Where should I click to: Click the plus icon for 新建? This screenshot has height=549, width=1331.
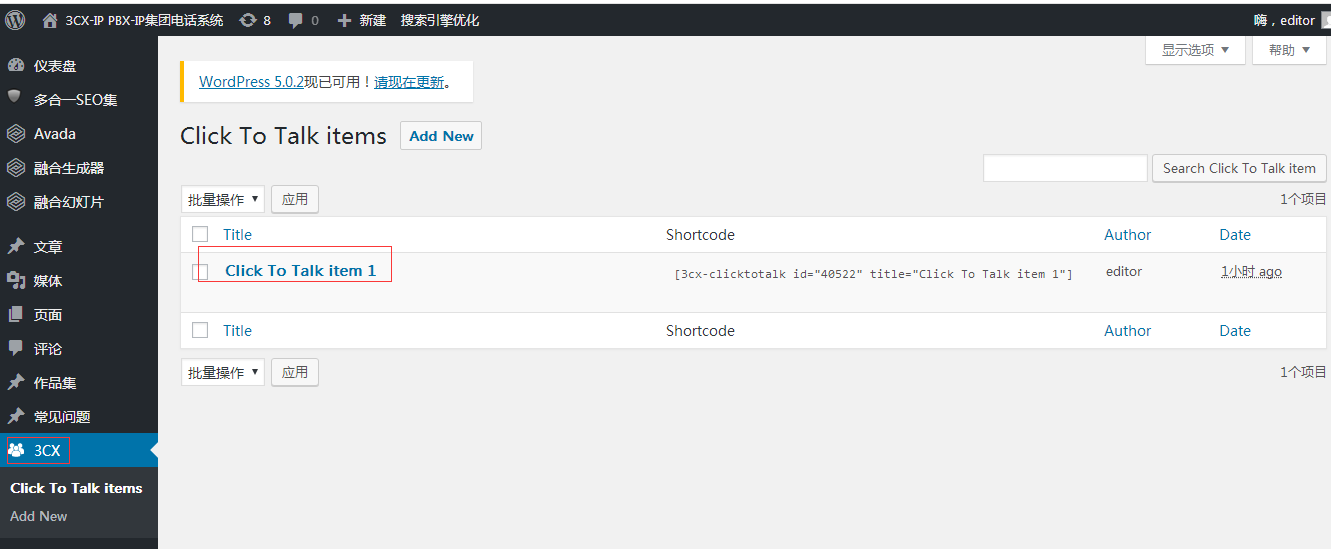pyautogui.click(x=344, y=20)
